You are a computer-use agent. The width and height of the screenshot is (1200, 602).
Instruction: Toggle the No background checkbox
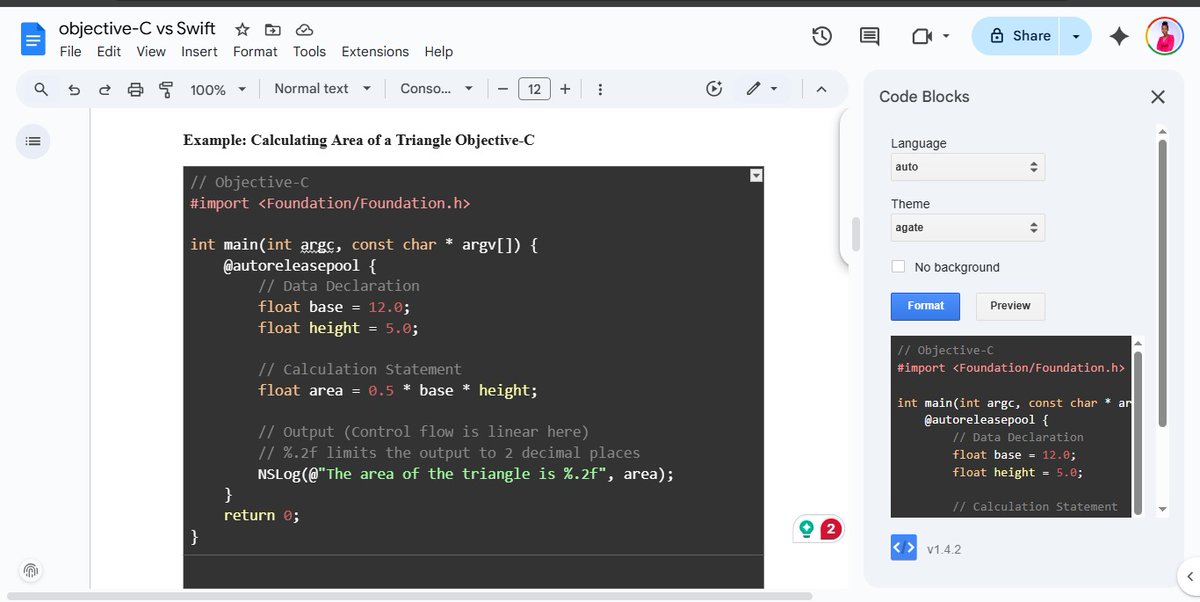[x=898, y=267]
